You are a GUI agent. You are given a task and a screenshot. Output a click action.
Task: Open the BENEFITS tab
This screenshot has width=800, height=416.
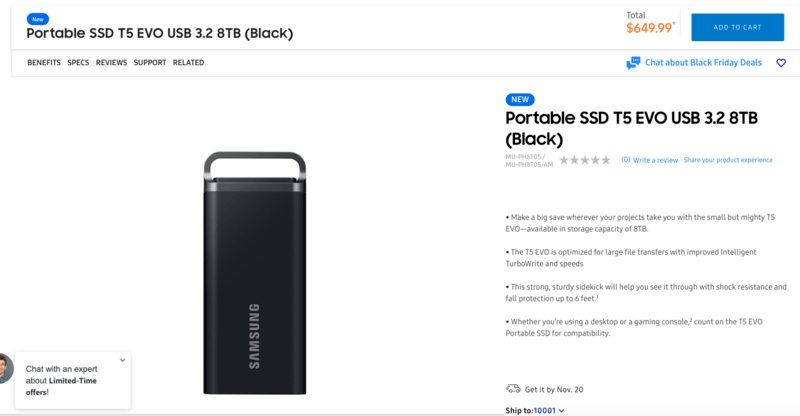point(44,62)
